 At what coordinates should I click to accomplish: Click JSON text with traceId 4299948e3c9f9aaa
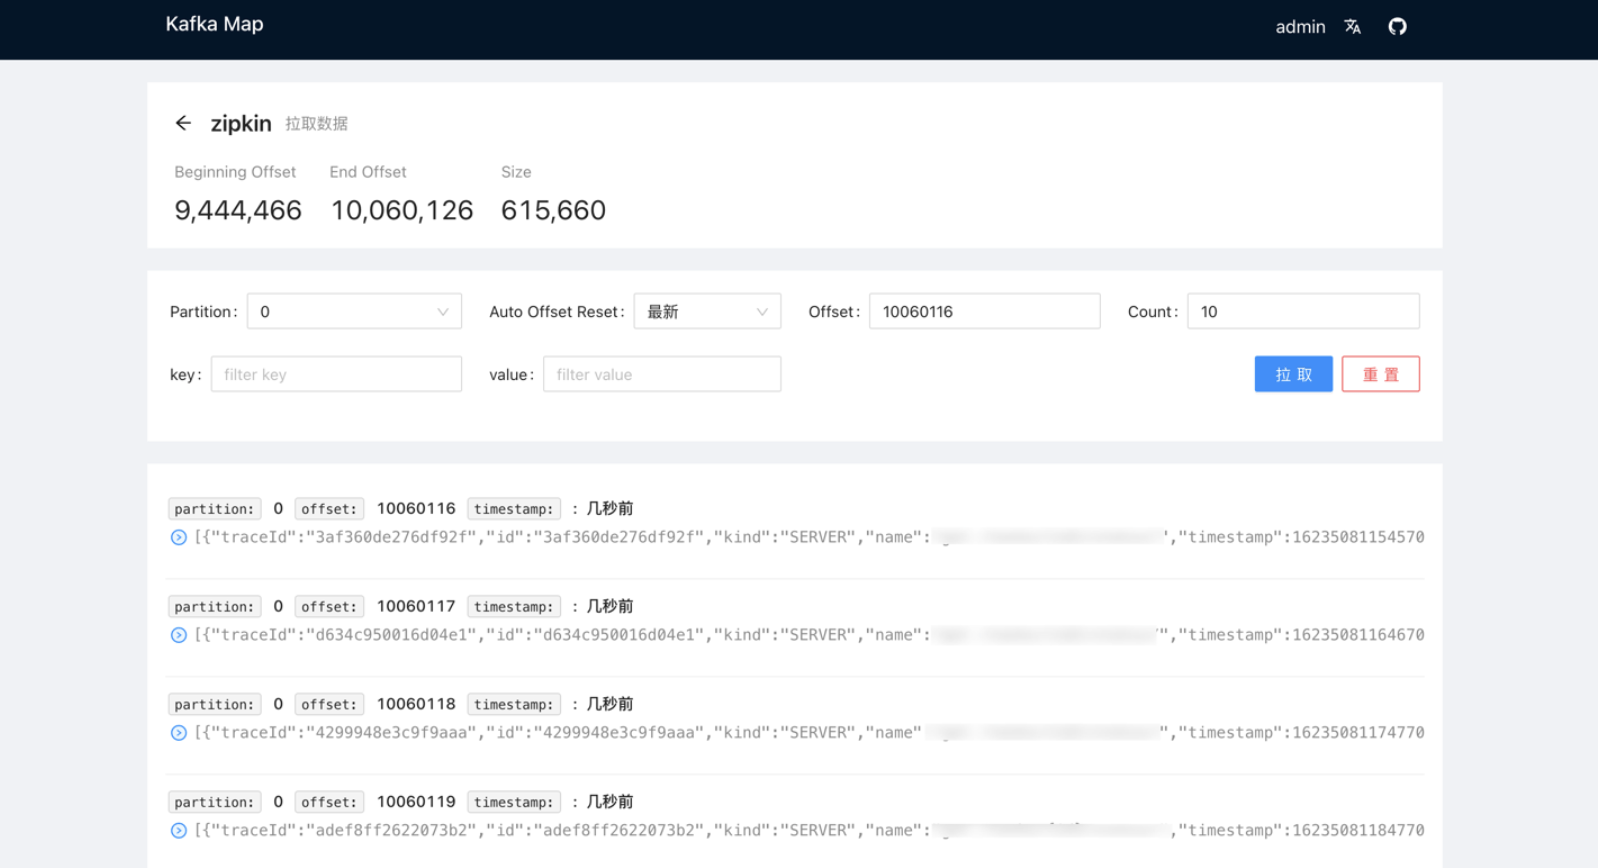click(x=809, y=733)
